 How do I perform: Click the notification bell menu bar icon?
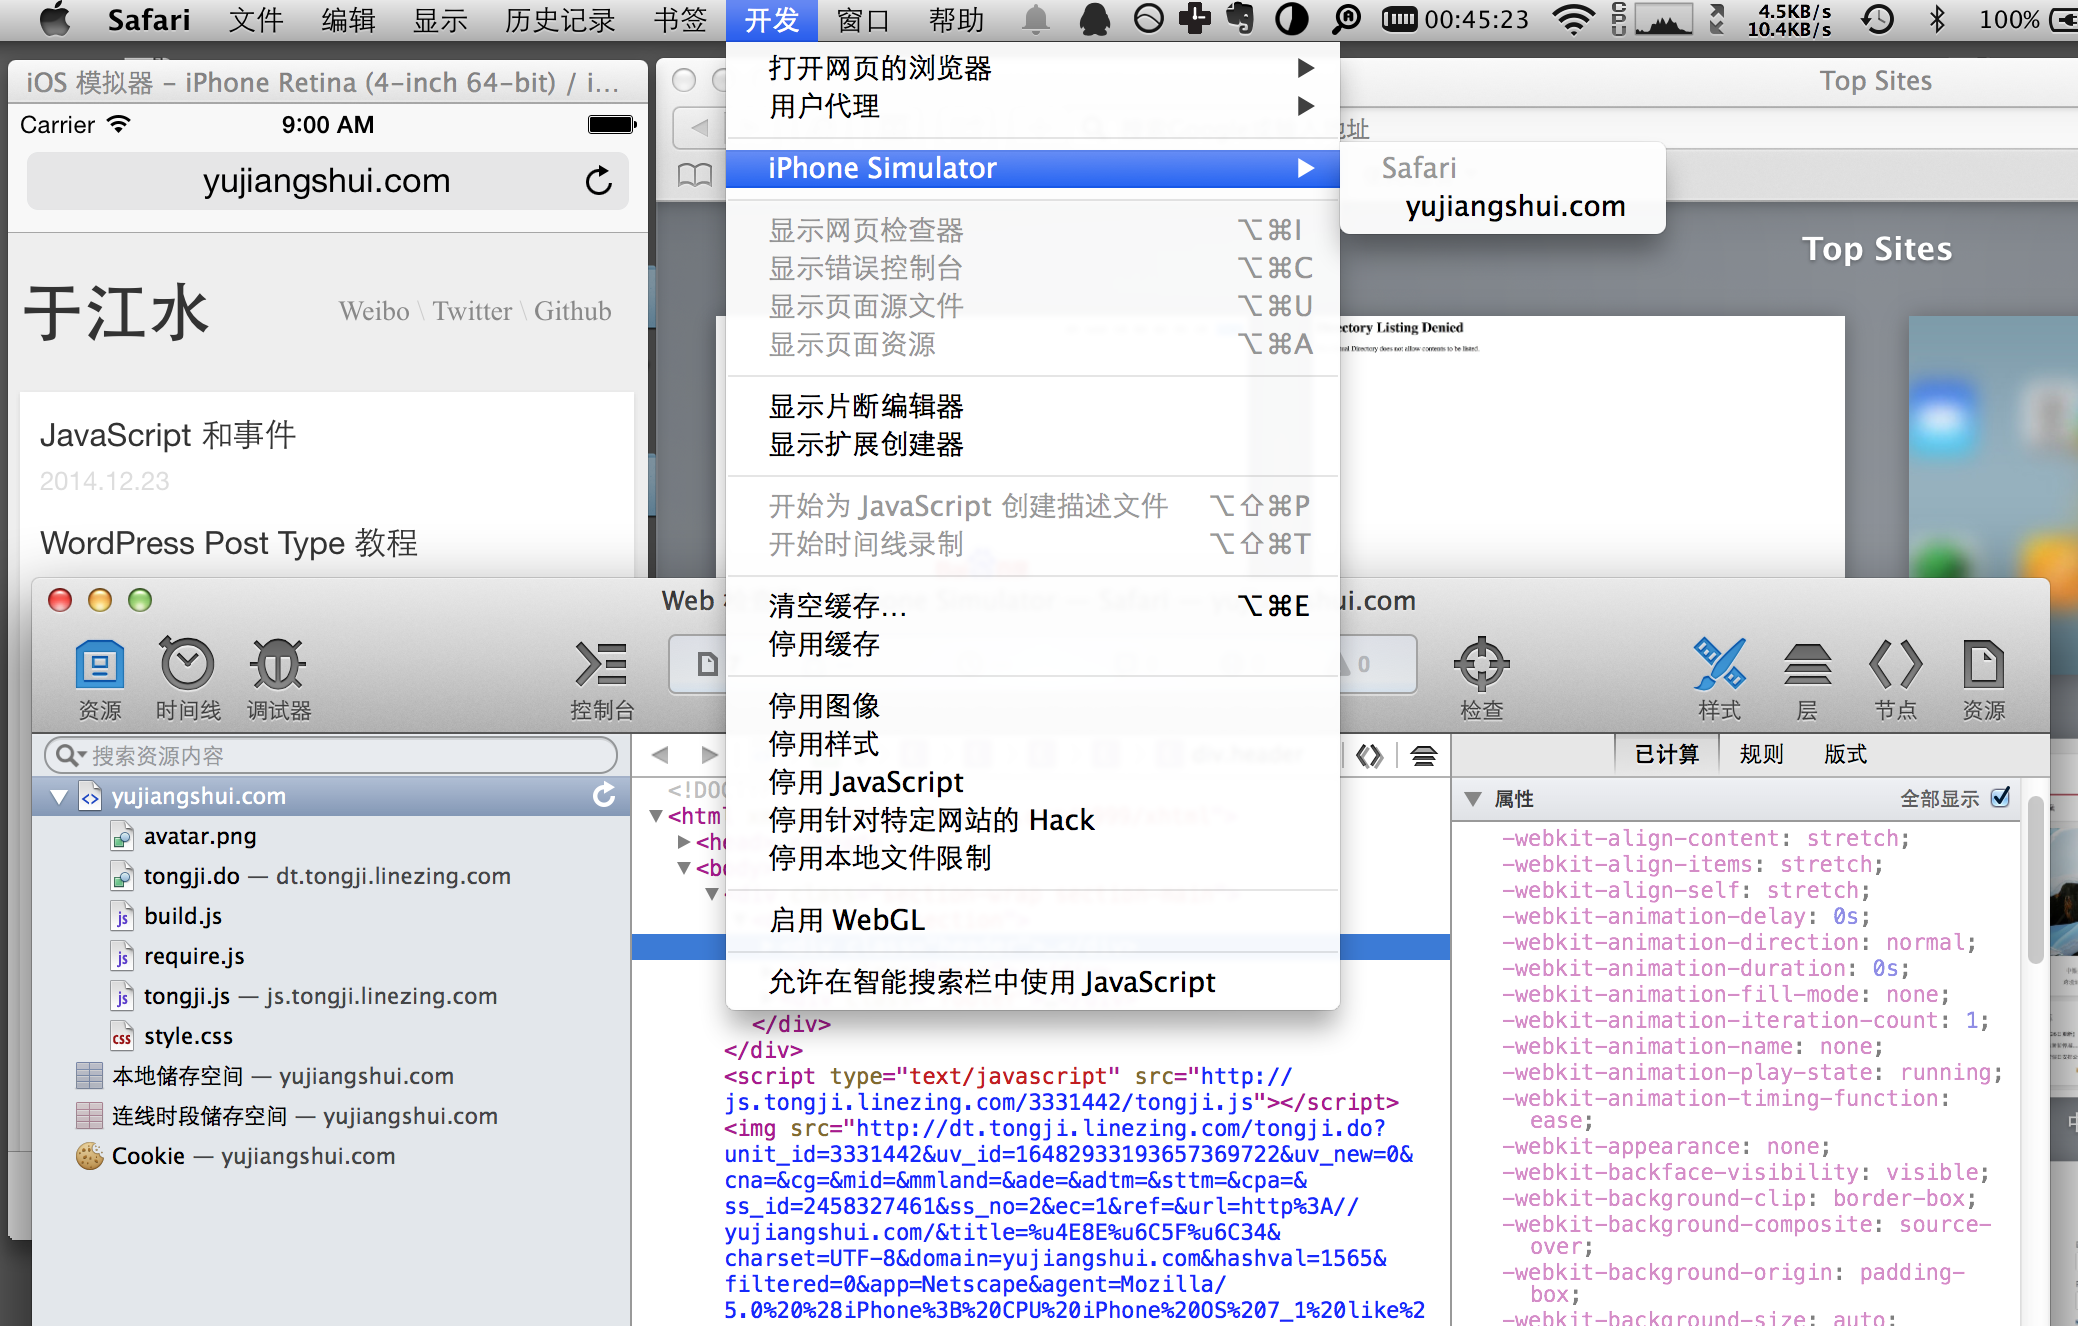pyautogui.click(x=1036, y=19)
